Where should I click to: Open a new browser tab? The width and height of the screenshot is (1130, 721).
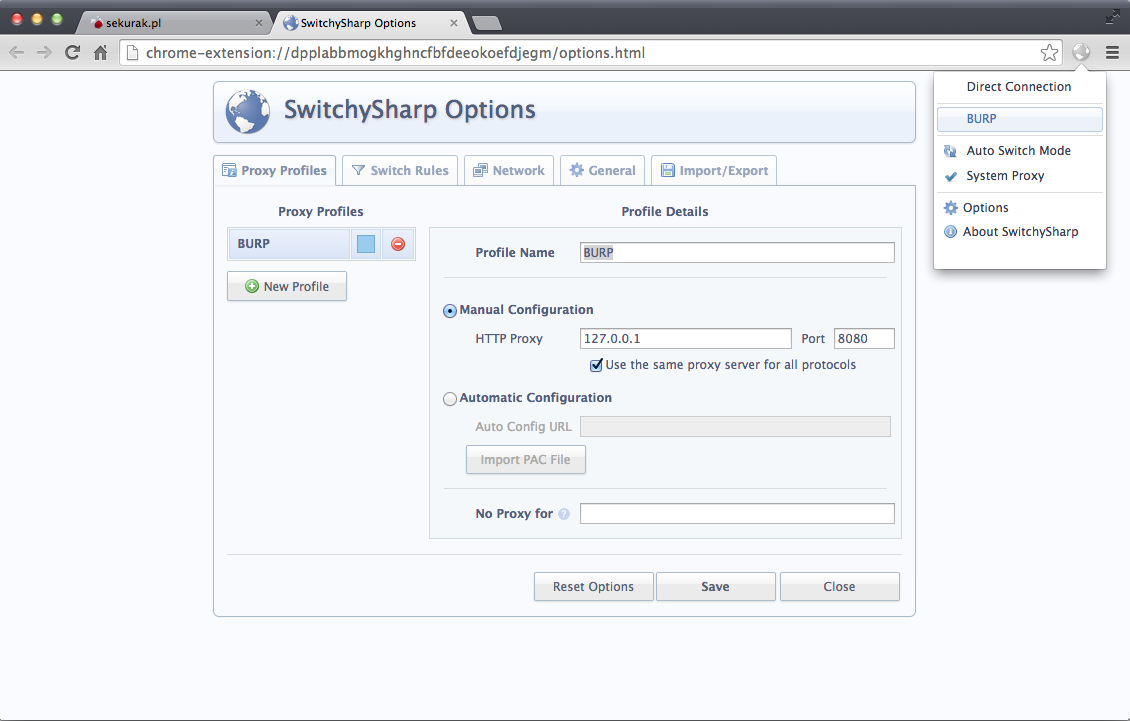pyautogui.click(x=487, y=24)
